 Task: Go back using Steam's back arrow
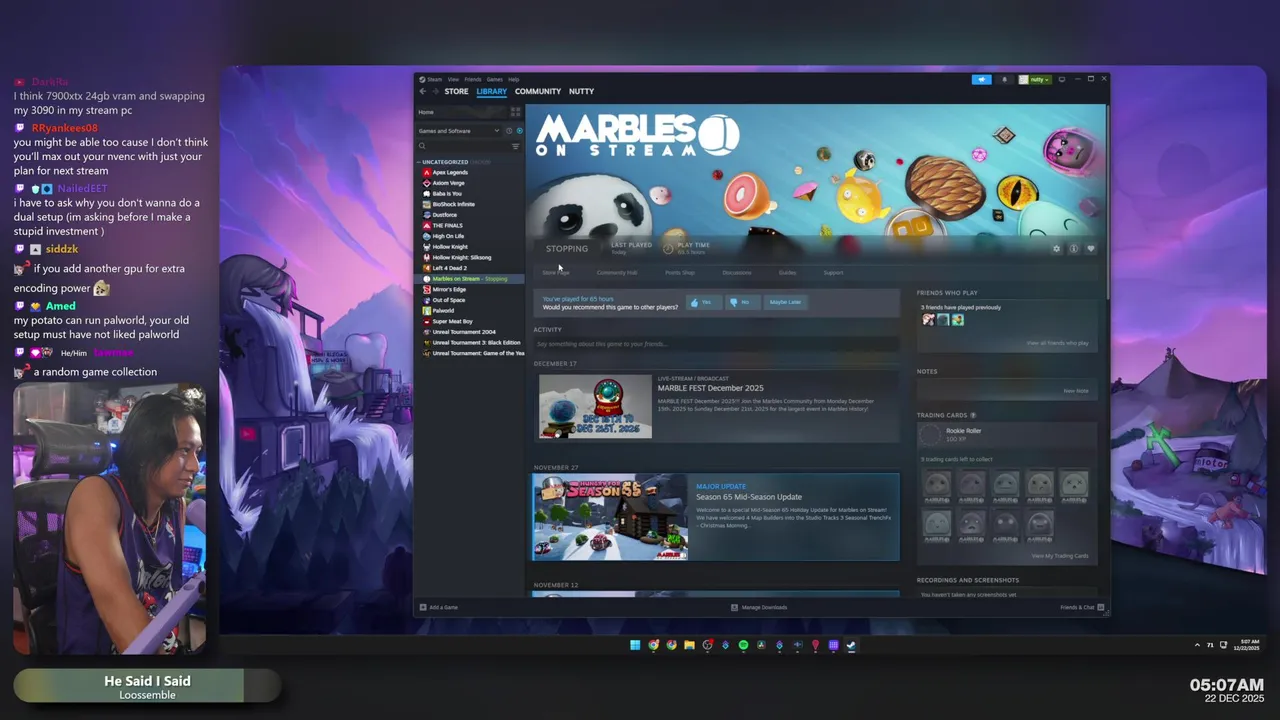tap(423, 91)
